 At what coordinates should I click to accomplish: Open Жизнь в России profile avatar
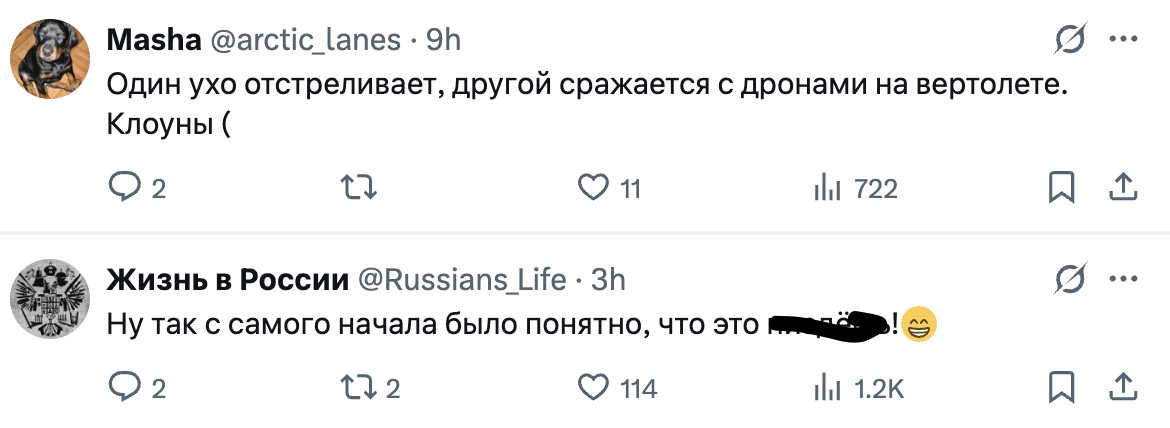pos(50,298)
